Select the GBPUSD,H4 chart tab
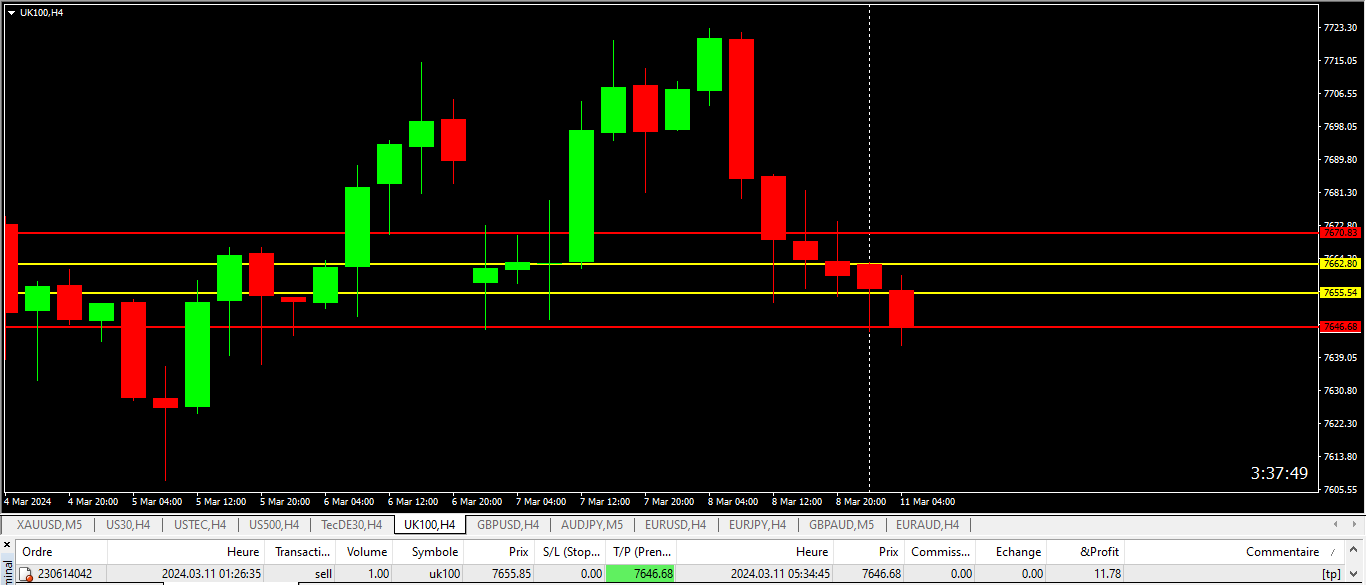1366x585 pixels. pyautogui.click(x=508, y=524)
